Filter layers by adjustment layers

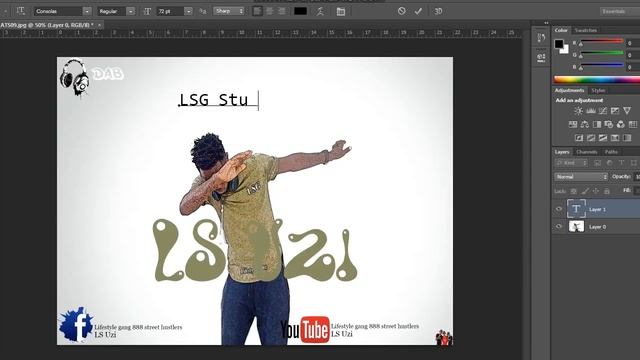coord(609,163)
